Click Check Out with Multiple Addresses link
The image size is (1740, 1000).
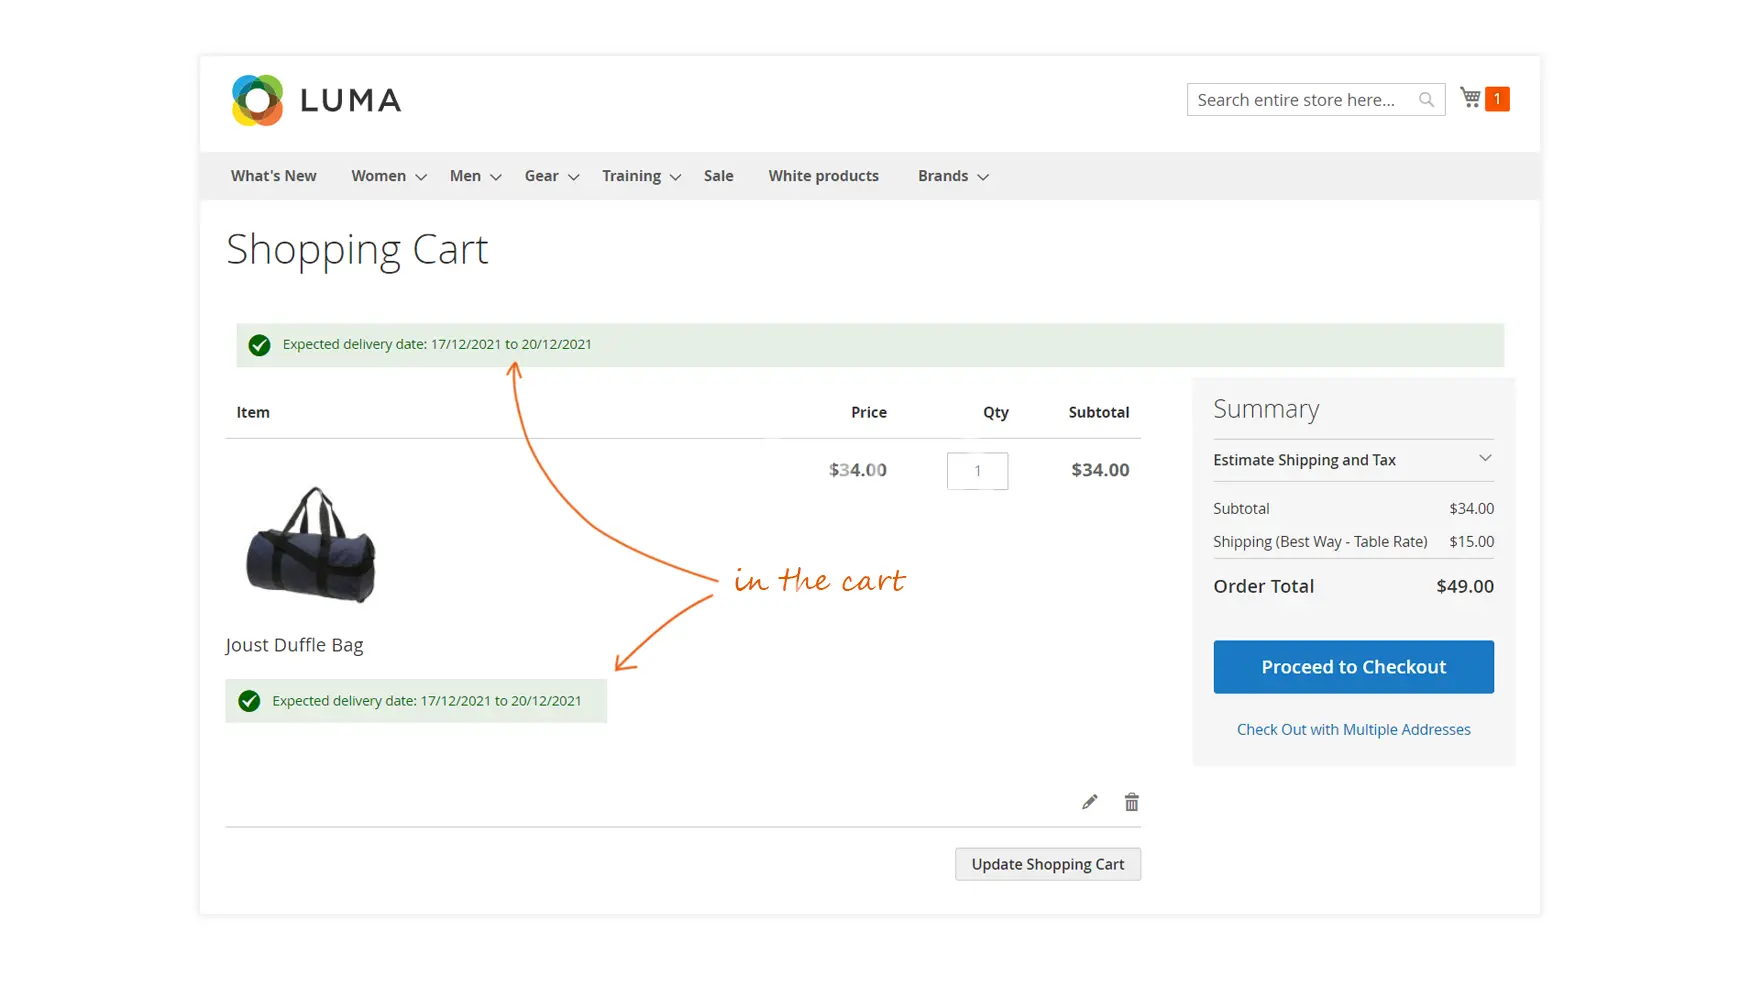1353,730
